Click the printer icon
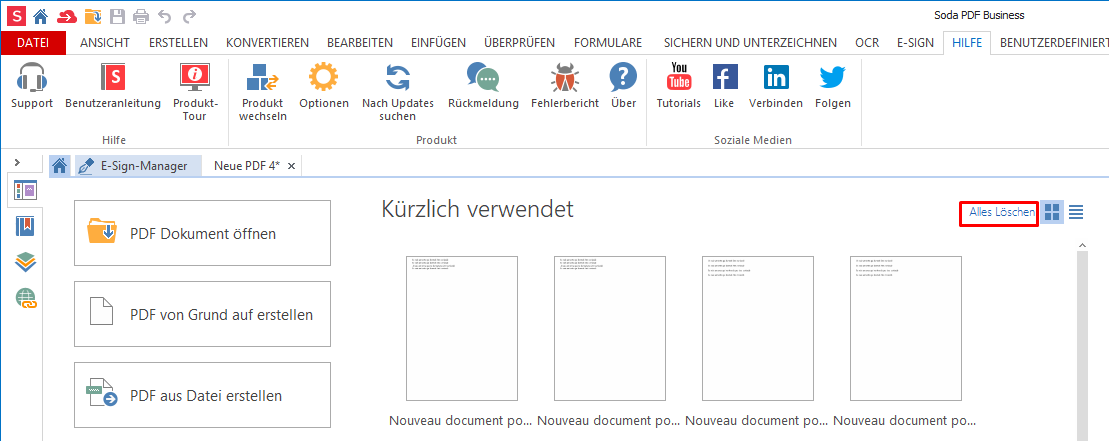1109x441 pixels. (141, 16)
